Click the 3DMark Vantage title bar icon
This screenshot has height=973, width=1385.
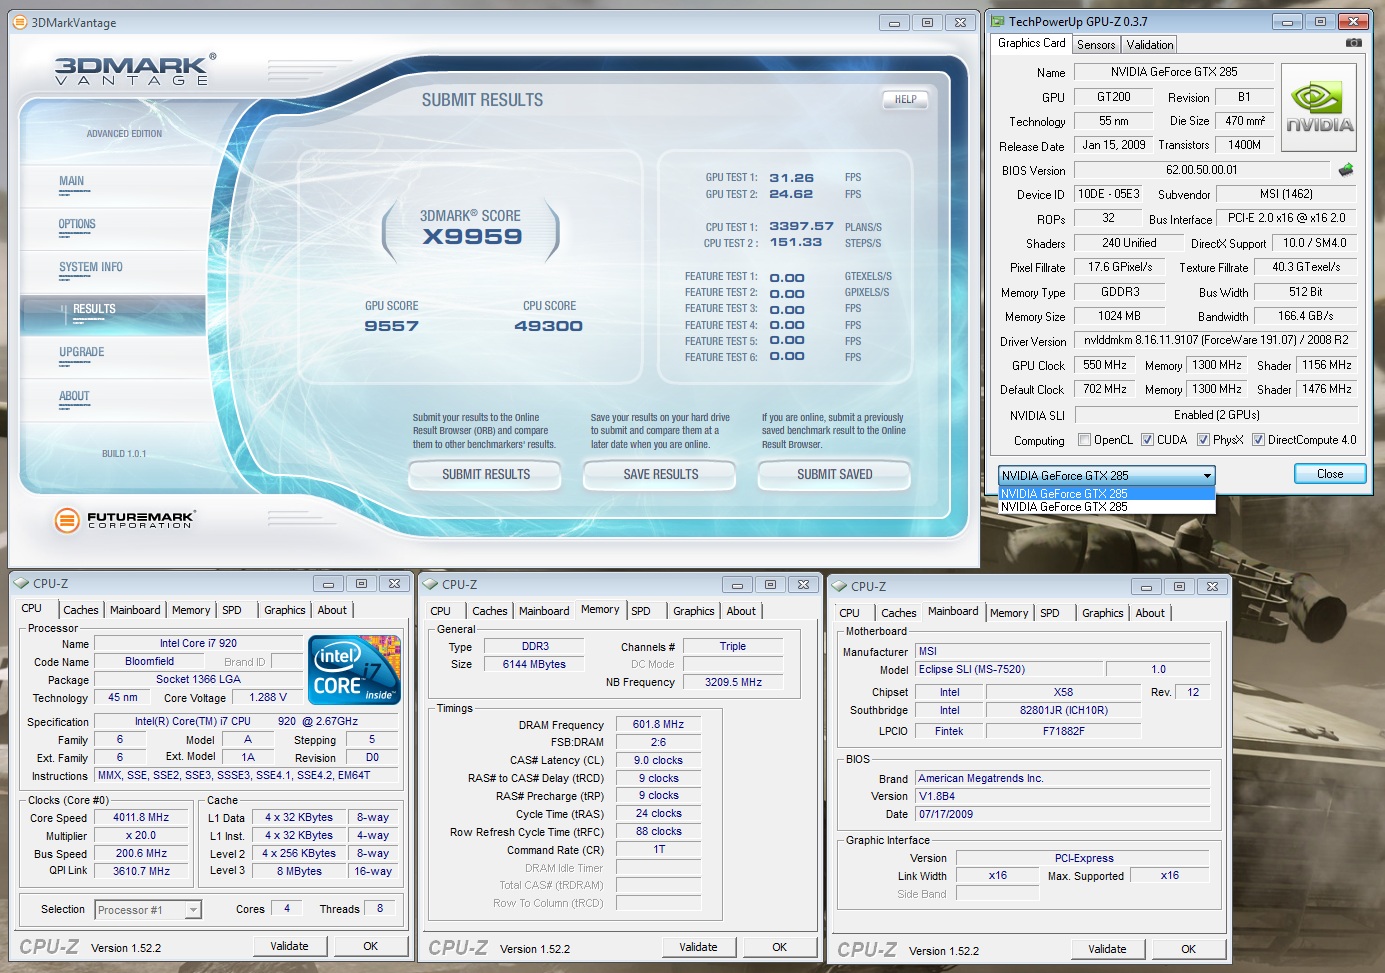coord(20,22)
